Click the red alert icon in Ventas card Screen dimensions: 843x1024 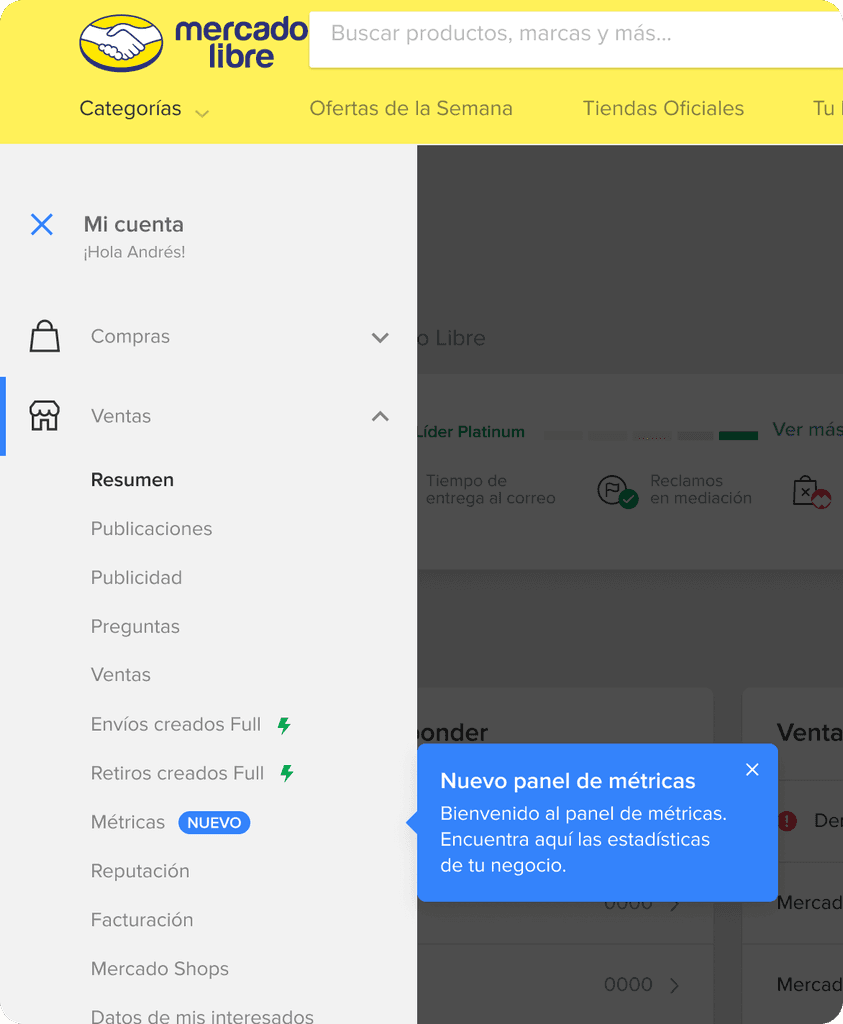(787, 820)
